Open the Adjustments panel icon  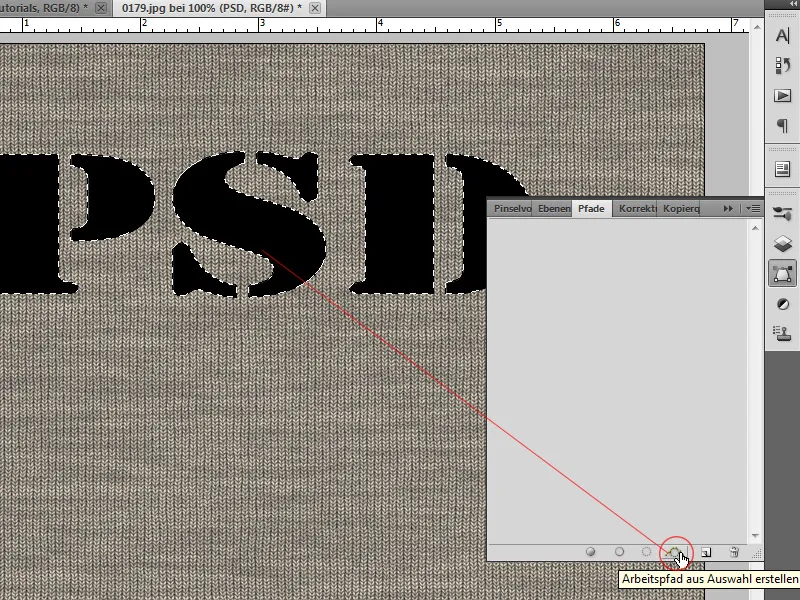click(782, 304)
